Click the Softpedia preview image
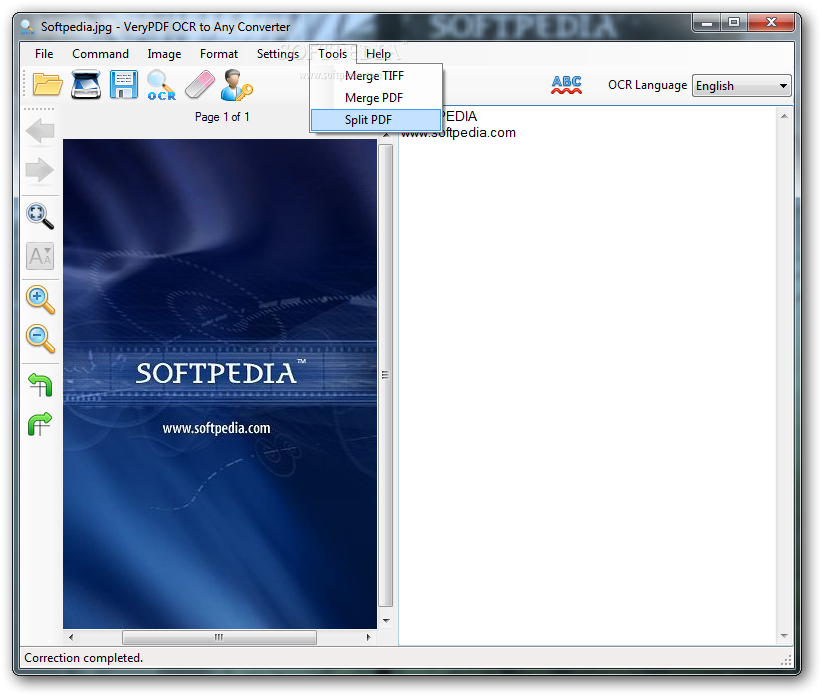This screenshot has height=696, width=822. coord(220,384)
